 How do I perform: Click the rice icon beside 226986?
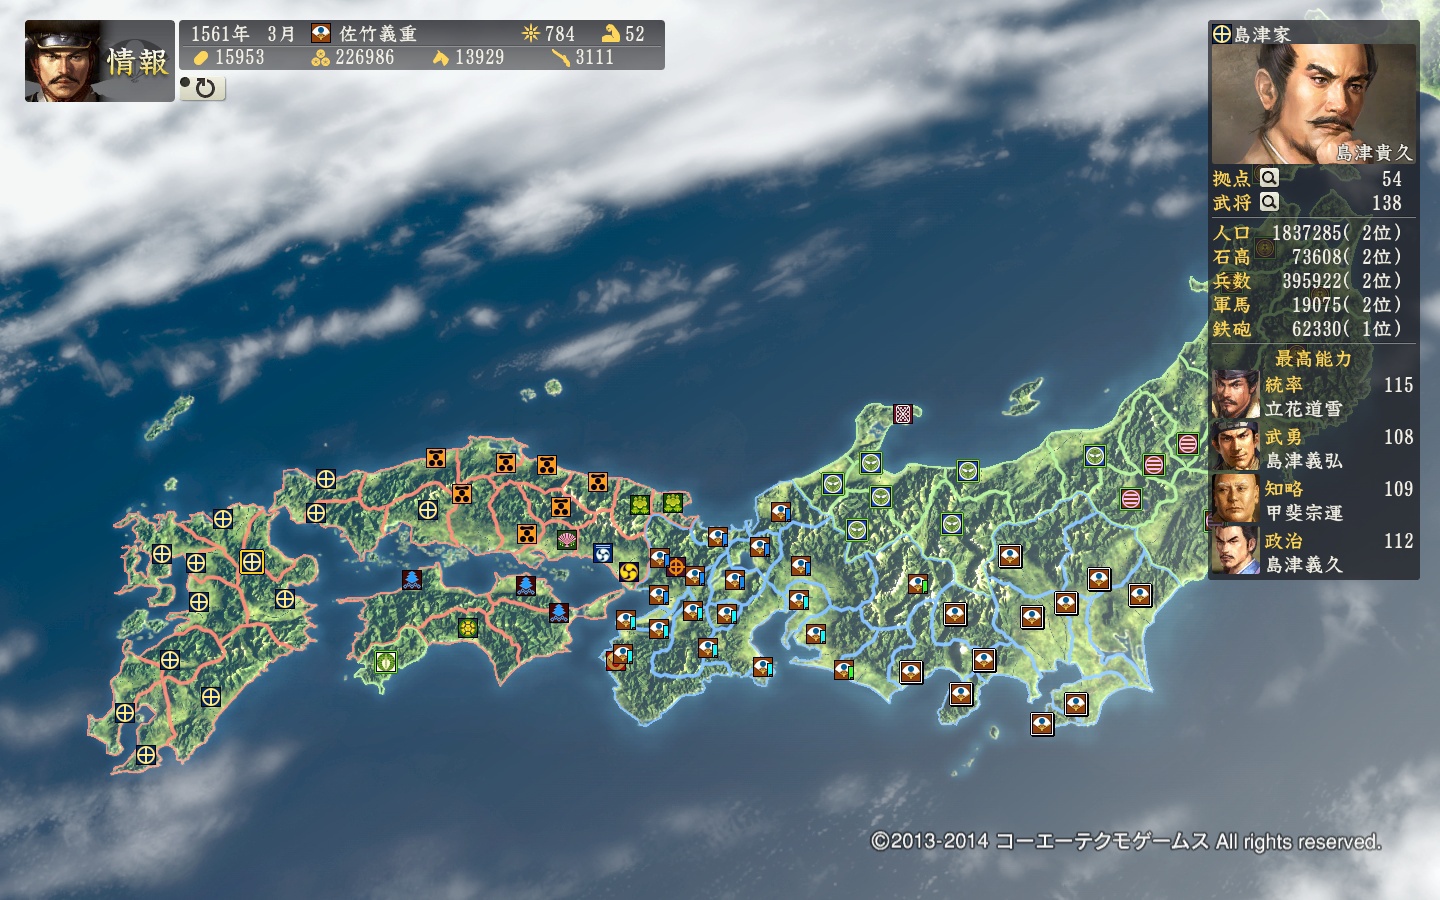pos(320,58)
